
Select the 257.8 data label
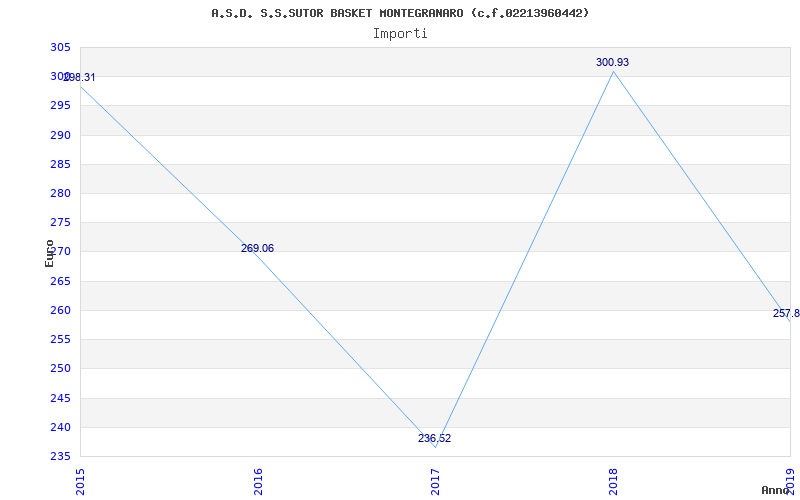(x=786, y=313)
